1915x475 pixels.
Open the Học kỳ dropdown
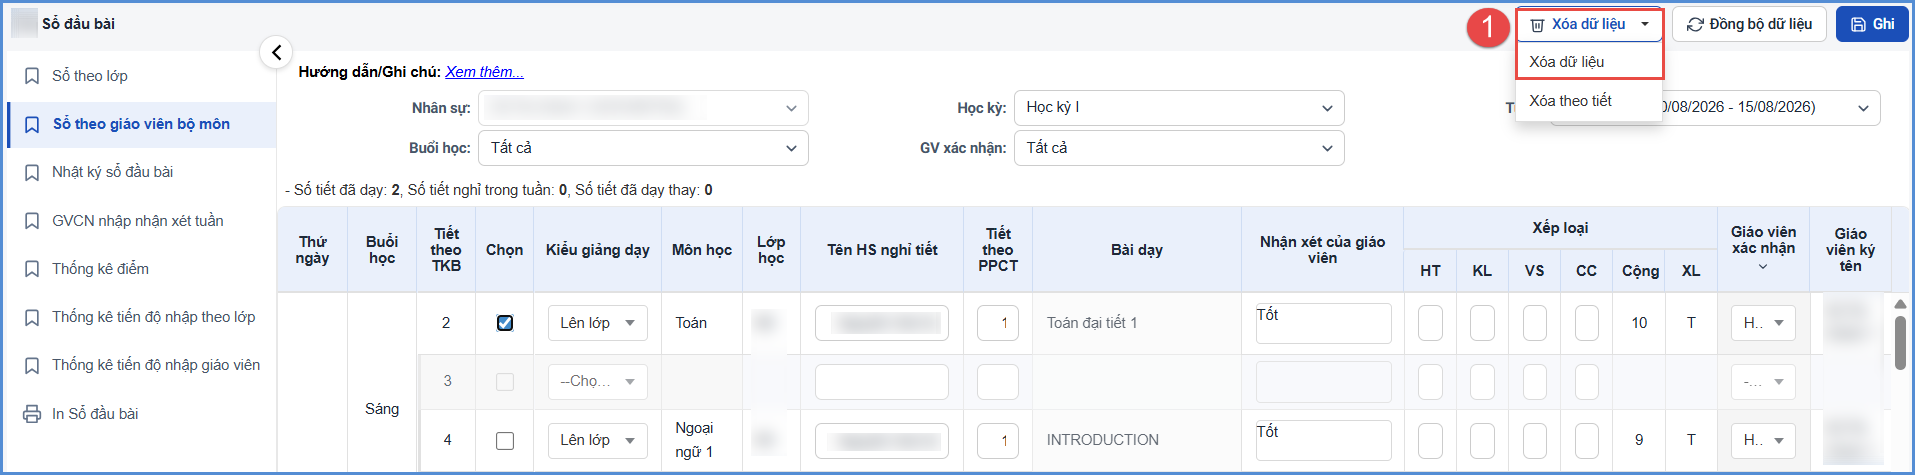(1179, 108)
